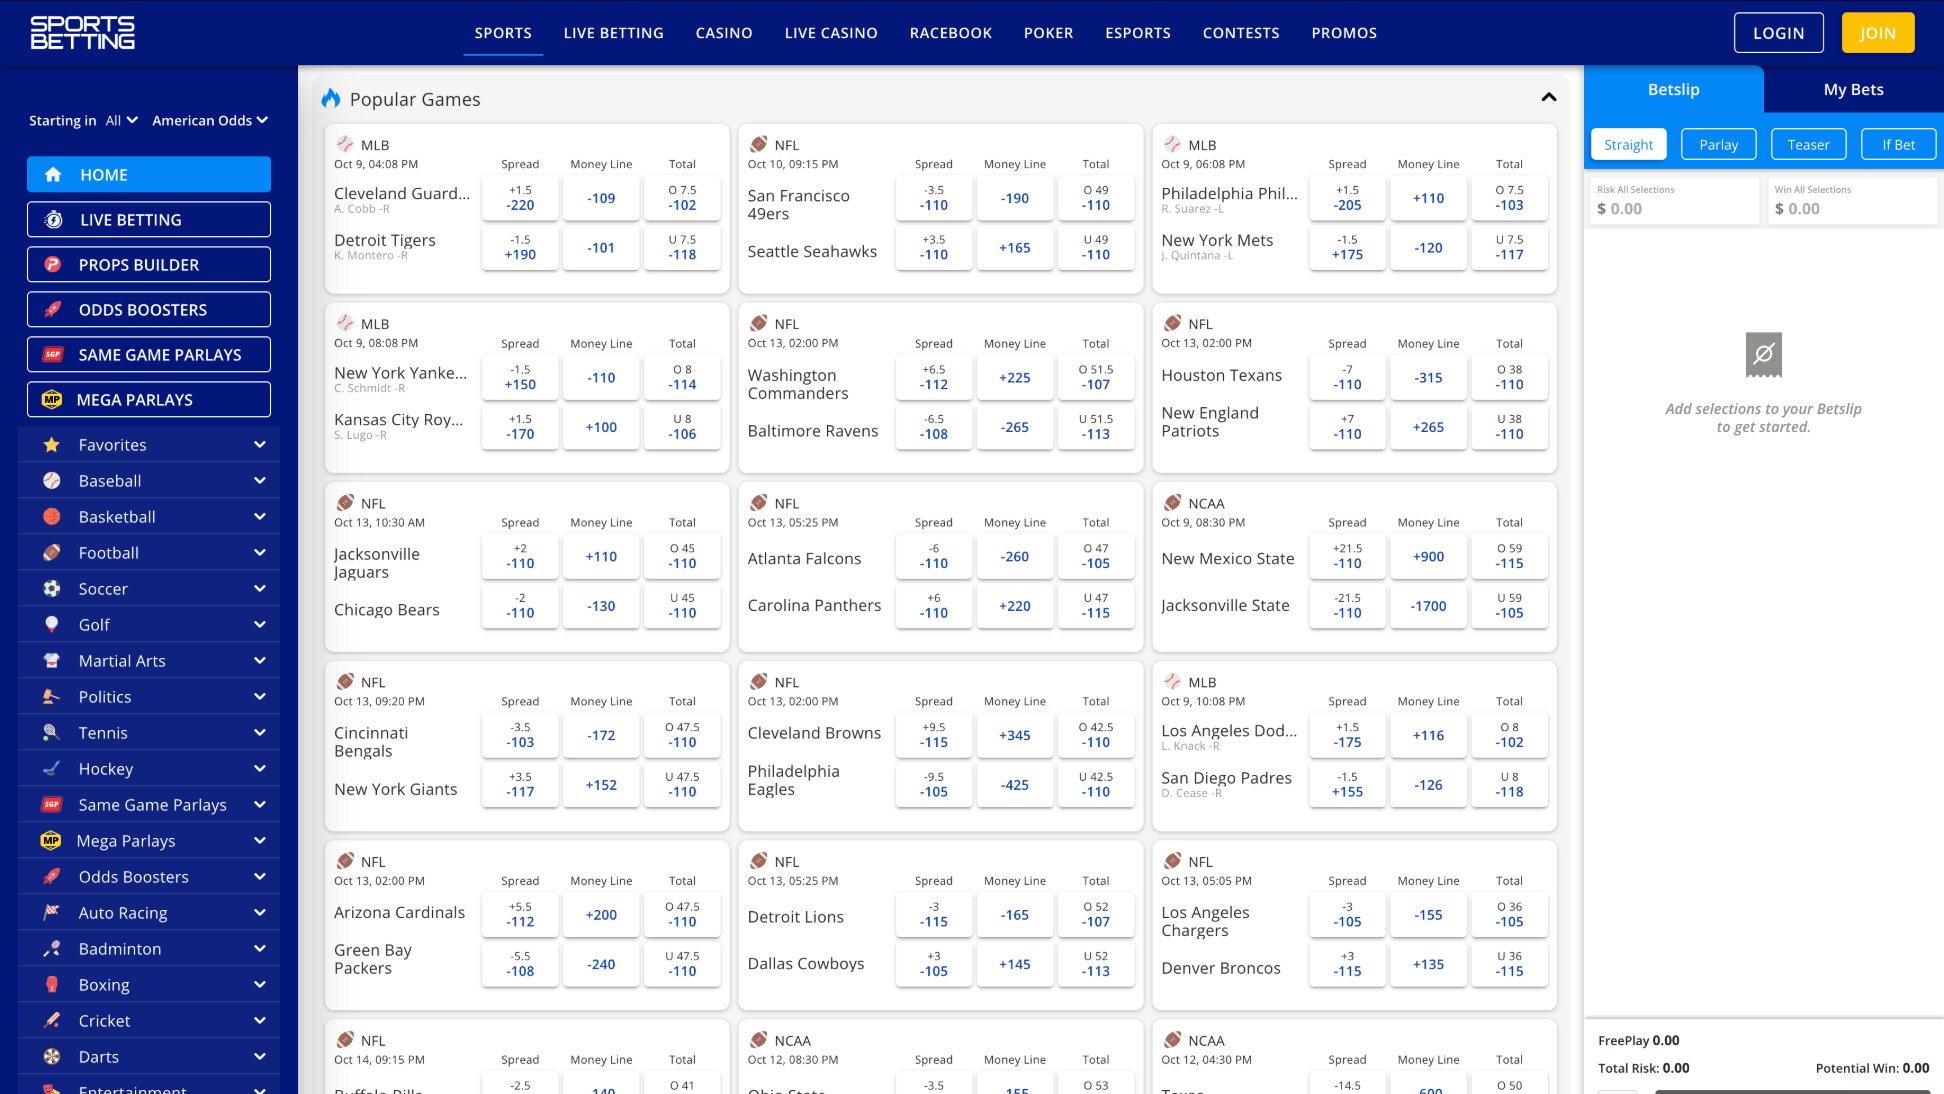Pick New Mexico State money line +900
1944x1094 pixels.
tap(1429, 557)
